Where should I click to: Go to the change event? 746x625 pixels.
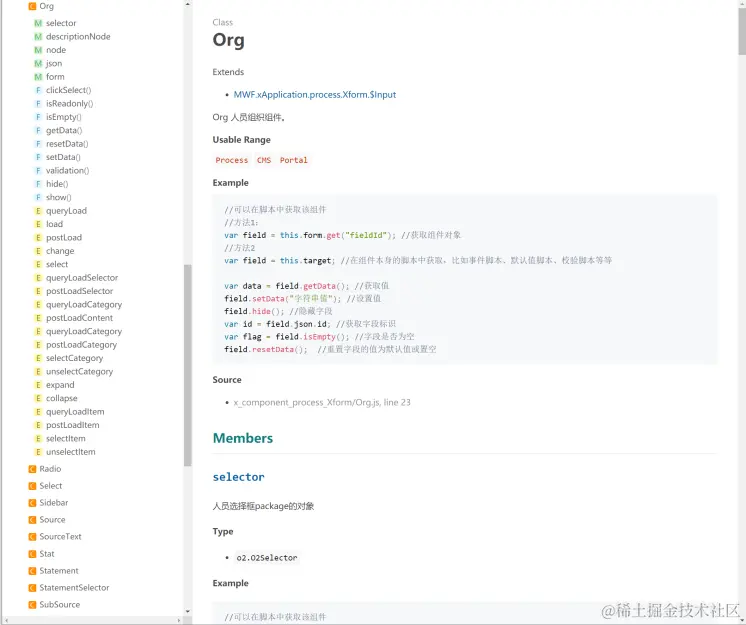tap(60, 251)
